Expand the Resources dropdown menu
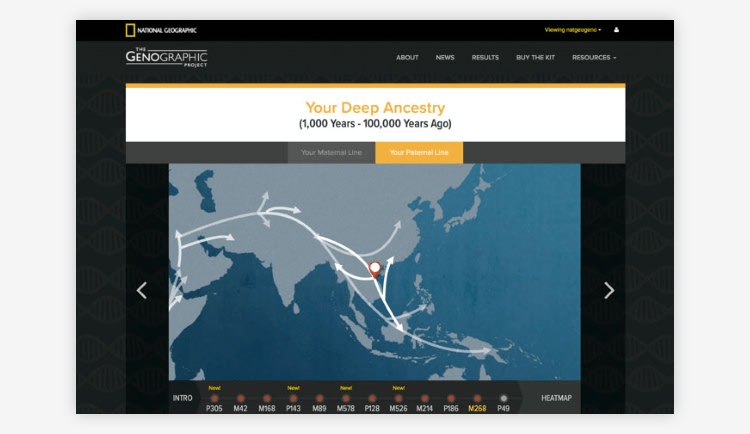The width and height of the screenshot is (750, 434). point(594,57)
